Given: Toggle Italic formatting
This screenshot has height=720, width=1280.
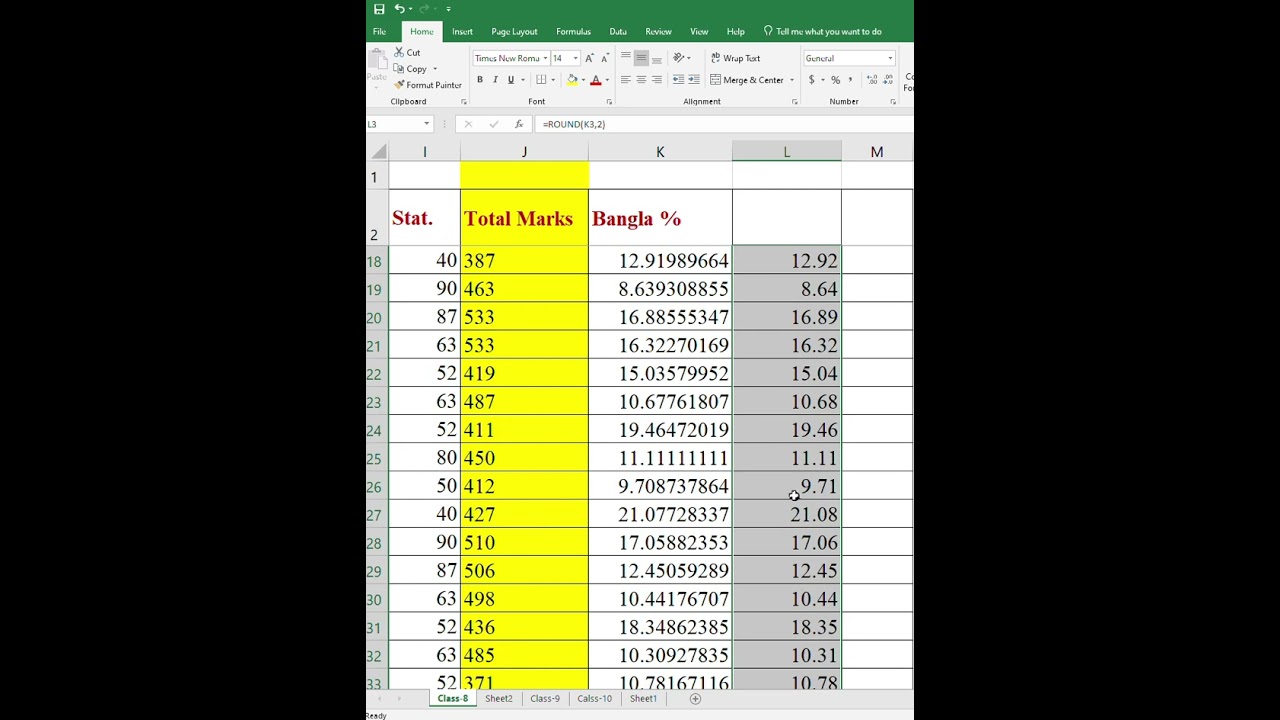Looking at the screenshot, I should tap(495, 80).
